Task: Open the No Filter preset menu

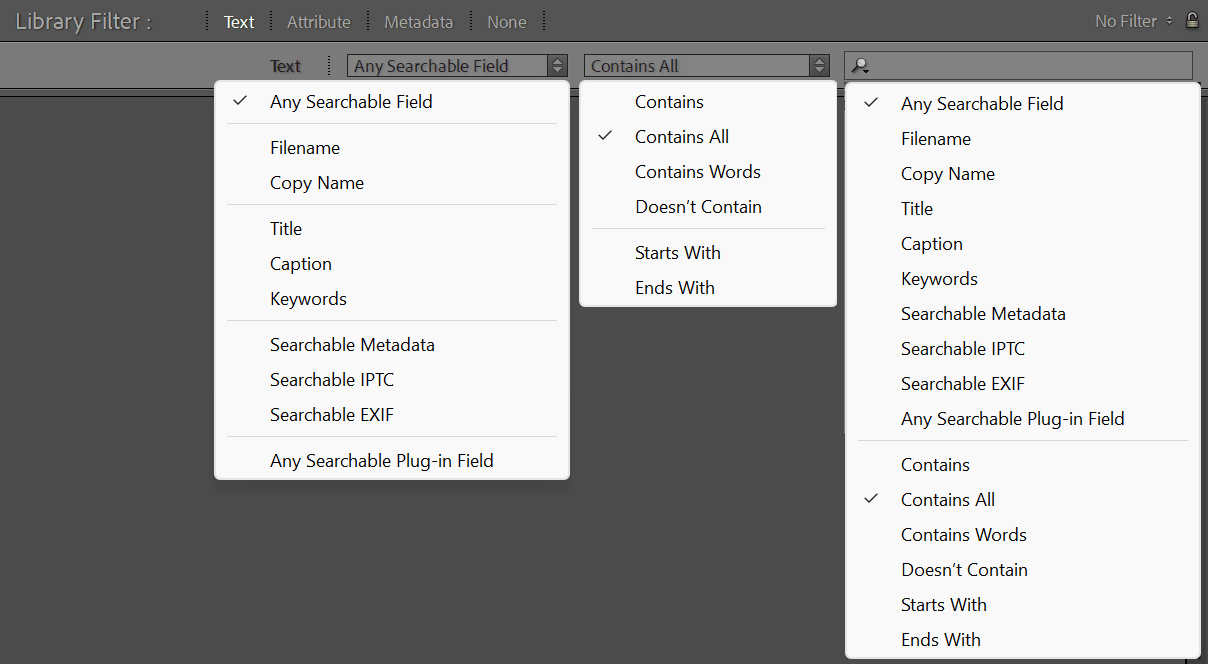Action: pyautogui.click(x=1133, y=21)
